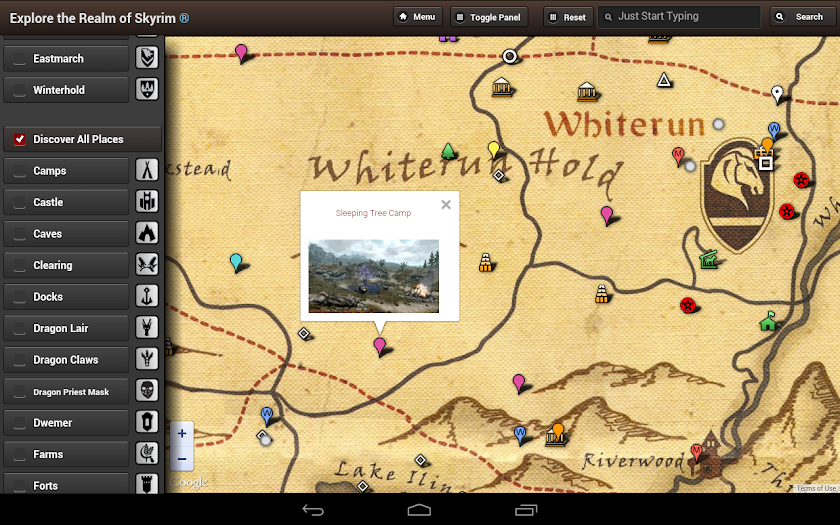
Task: Click the Sleeping Tree Camp title link
Action: coord(373,213)
